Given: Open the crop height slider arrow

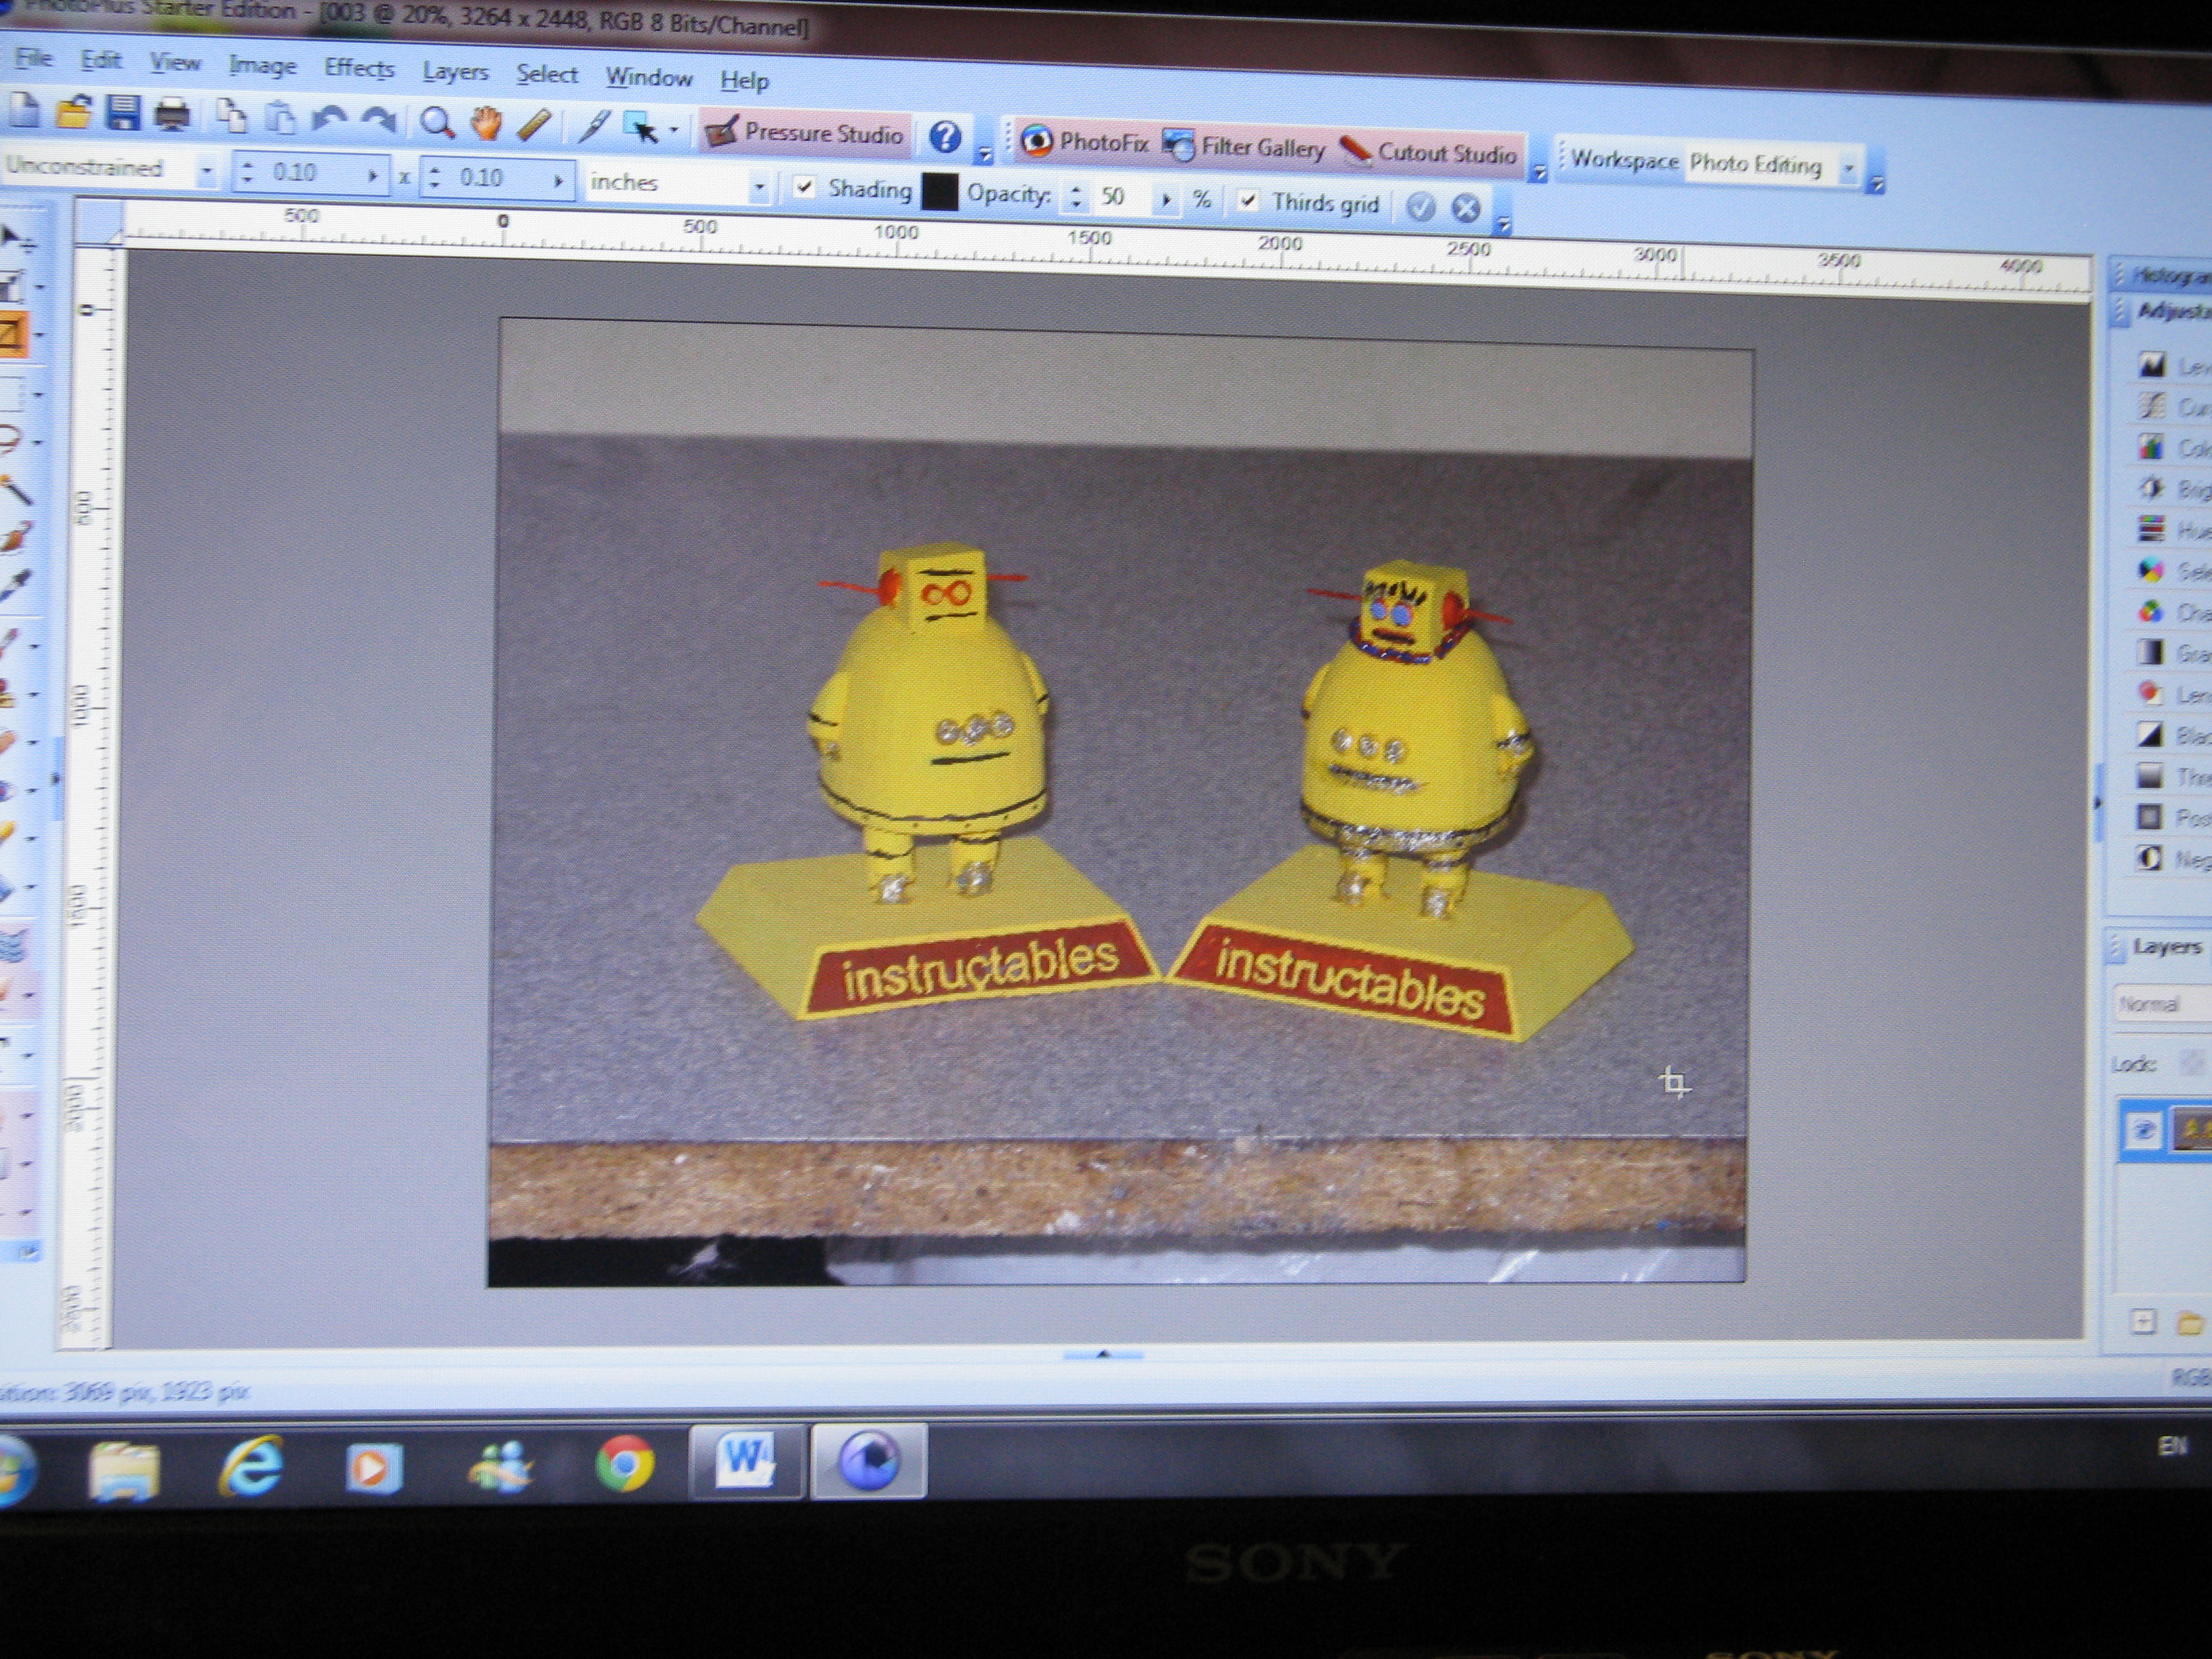Looking at the screenshot, I should pos(558,181).
